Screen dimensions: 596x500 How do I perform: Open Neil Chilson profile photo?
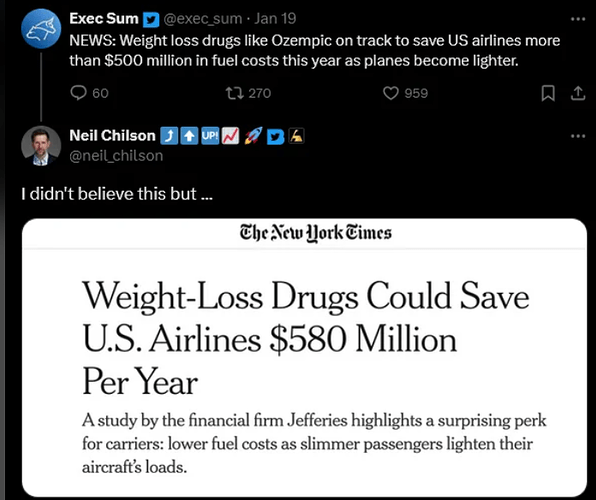[41, 146]
